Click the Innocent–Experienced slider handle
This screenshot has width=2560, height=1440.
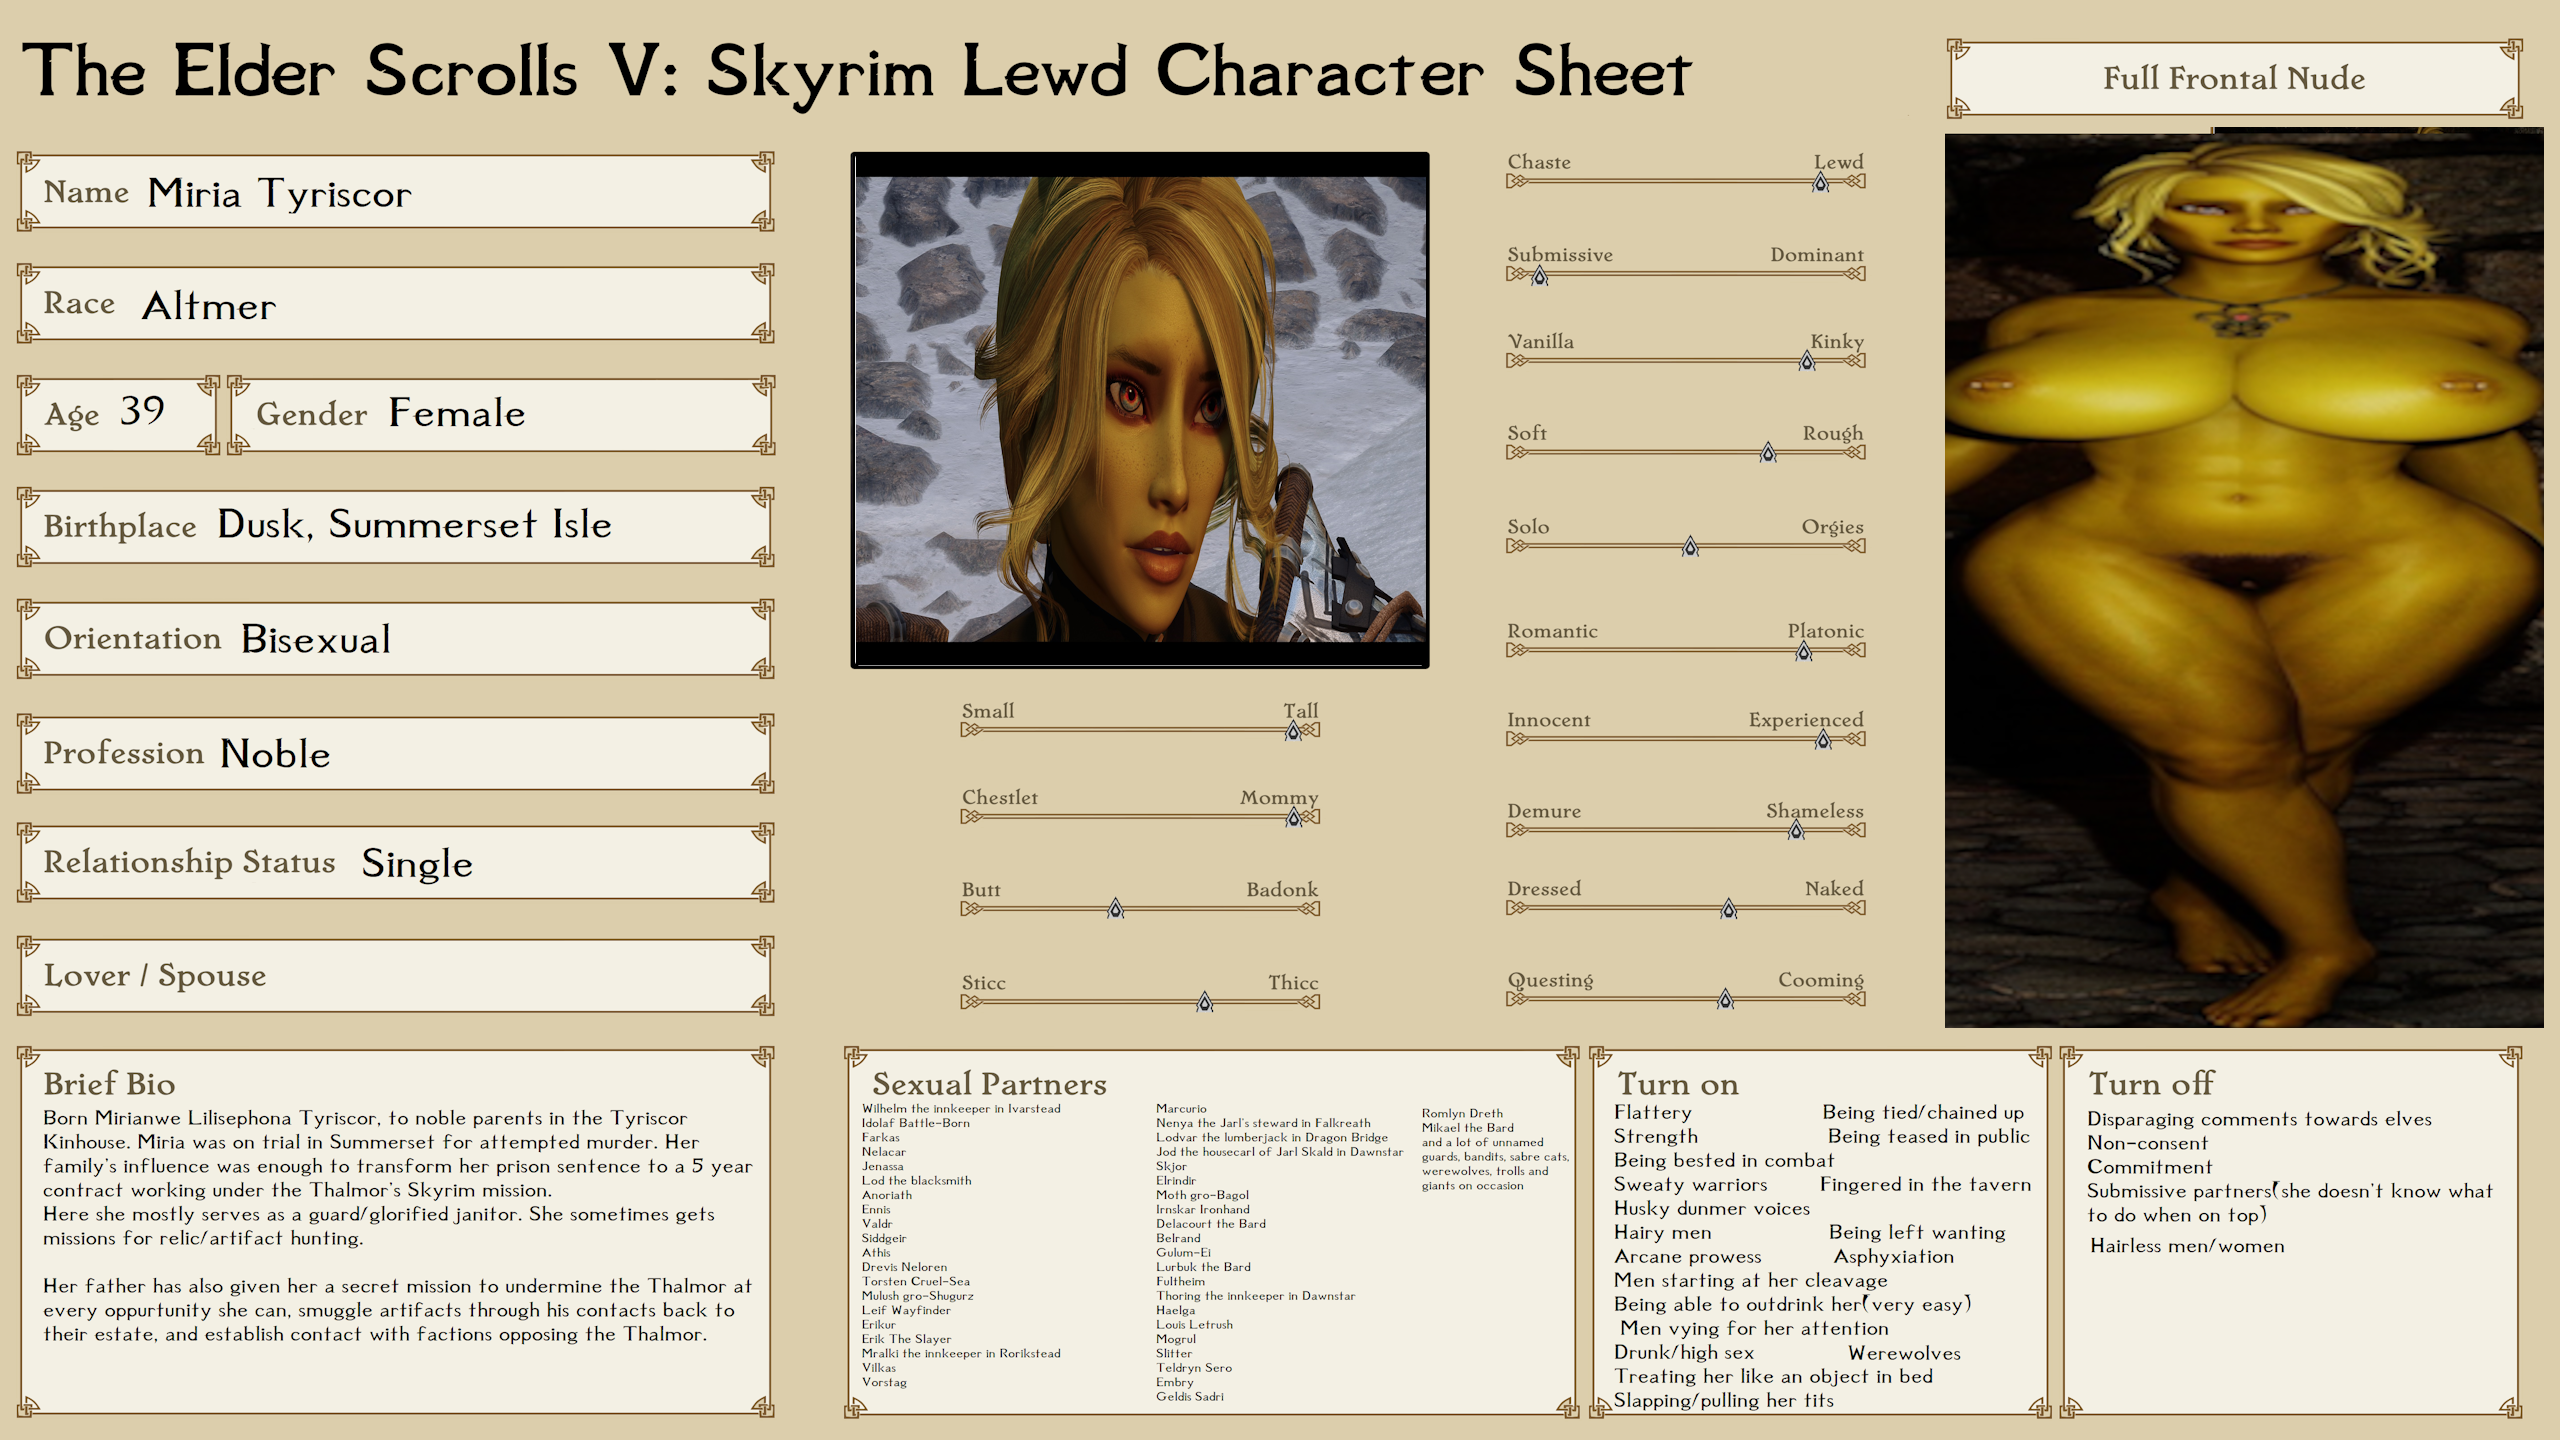(1823, 739)
